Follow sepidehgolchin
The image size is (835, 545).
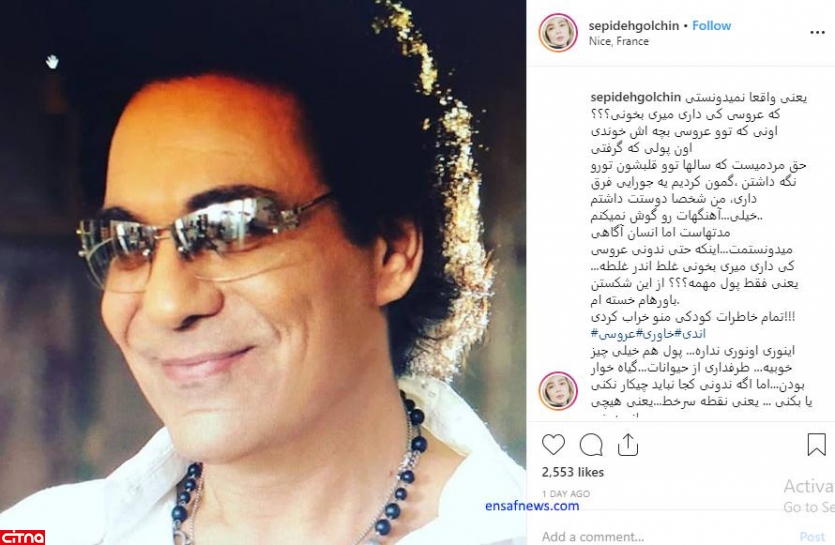[711, 26]
